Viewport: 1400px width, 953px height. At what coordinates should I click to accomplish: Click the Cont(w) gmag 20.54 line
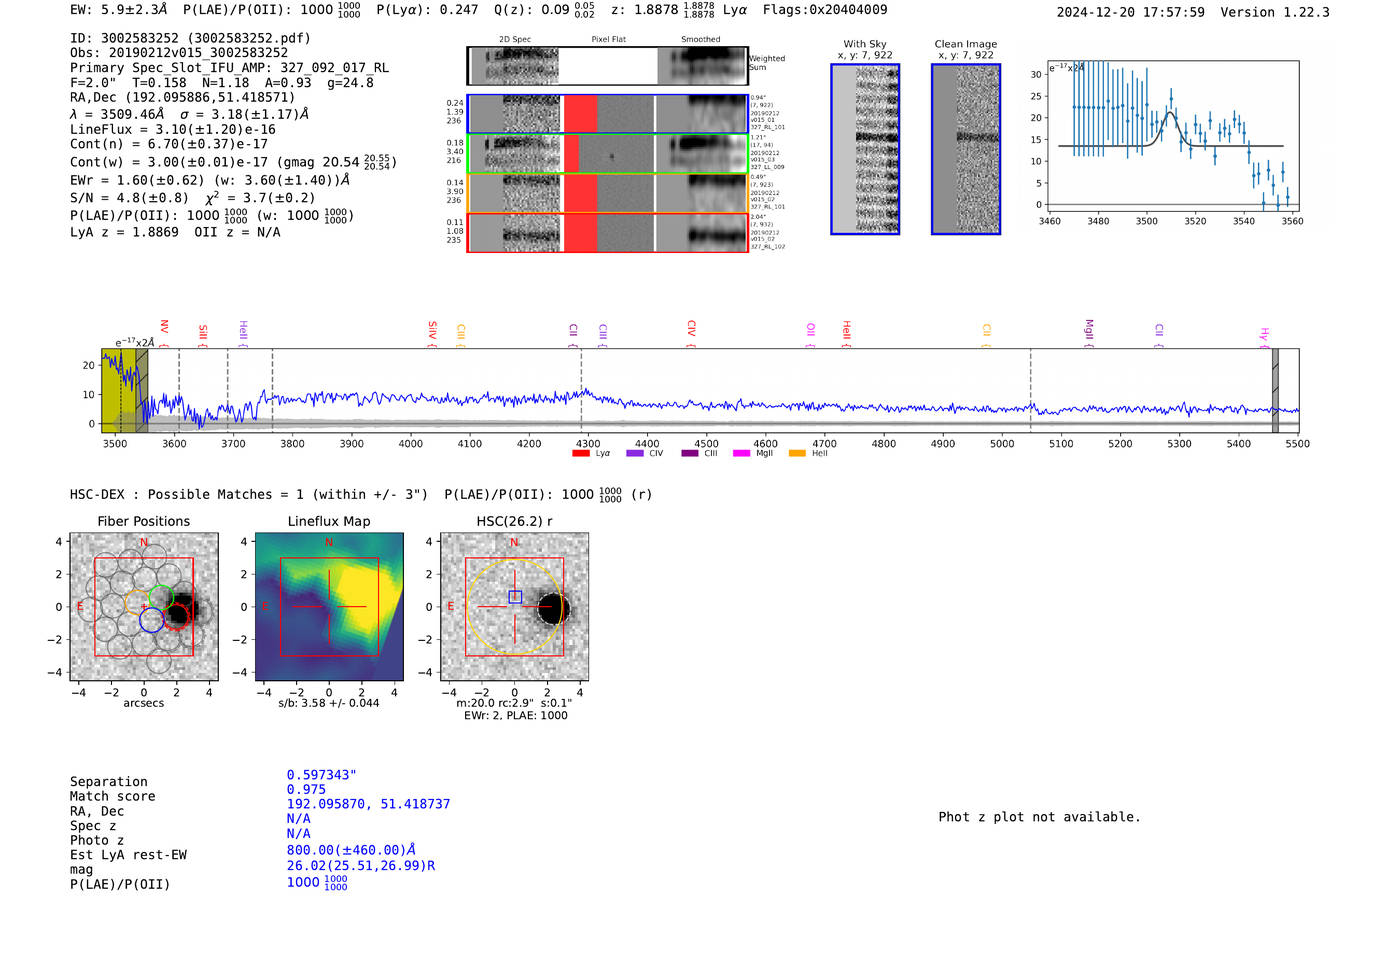[233, 162]
